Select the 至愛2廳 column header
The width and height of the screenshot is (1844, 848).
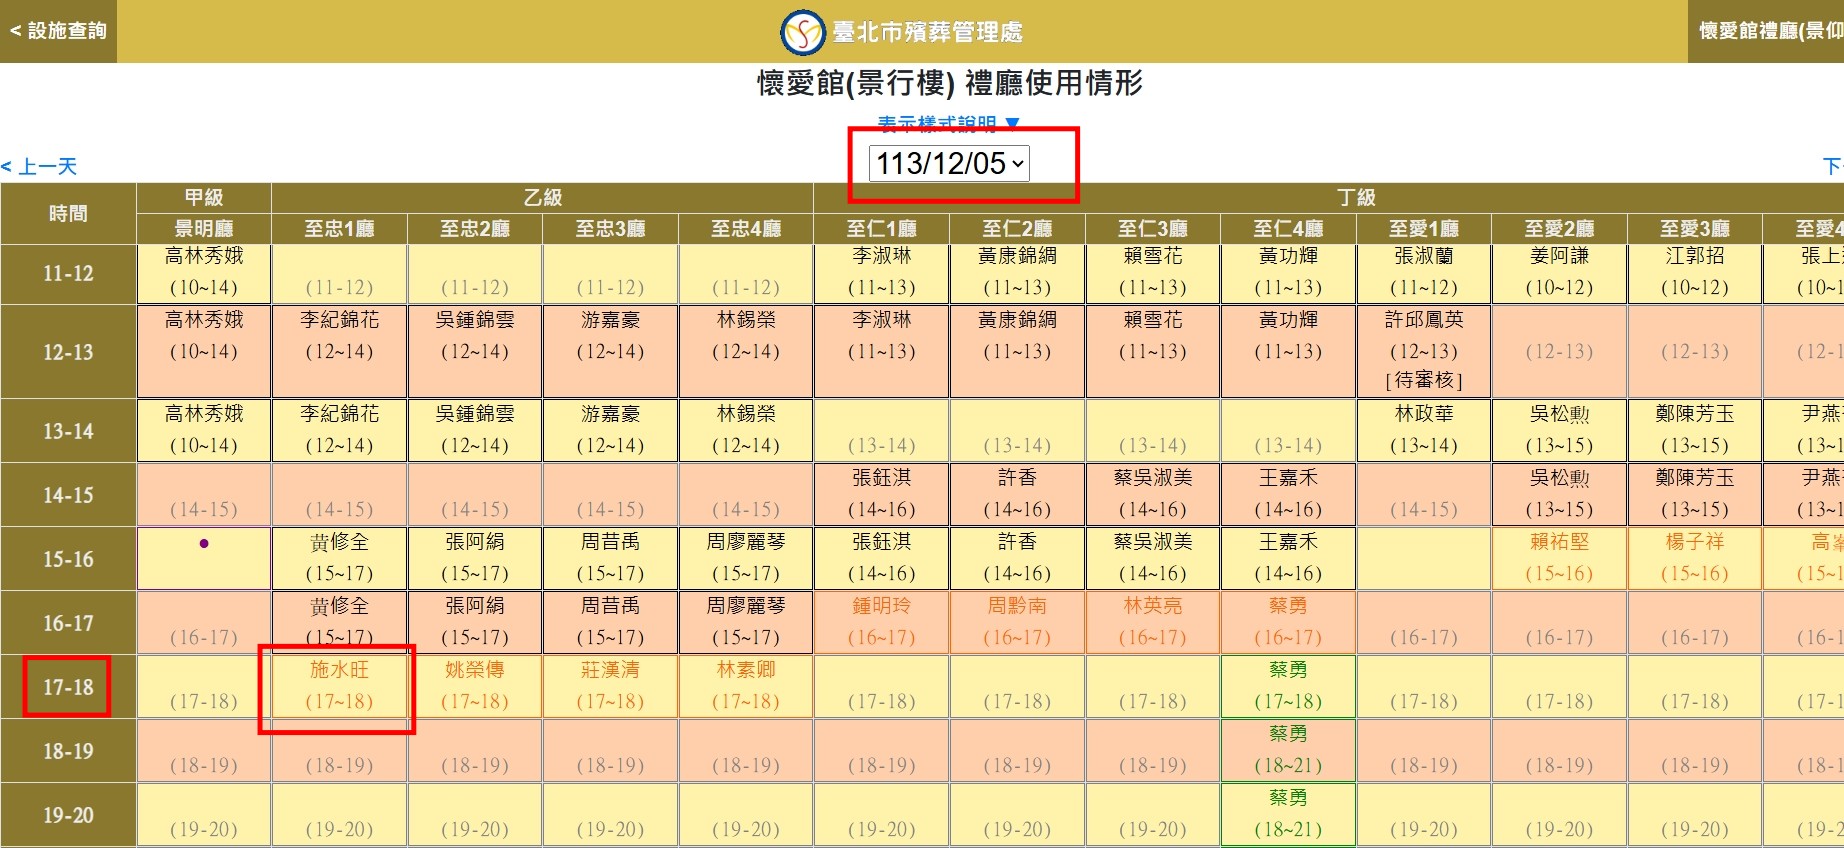[x=1559, y=229]
